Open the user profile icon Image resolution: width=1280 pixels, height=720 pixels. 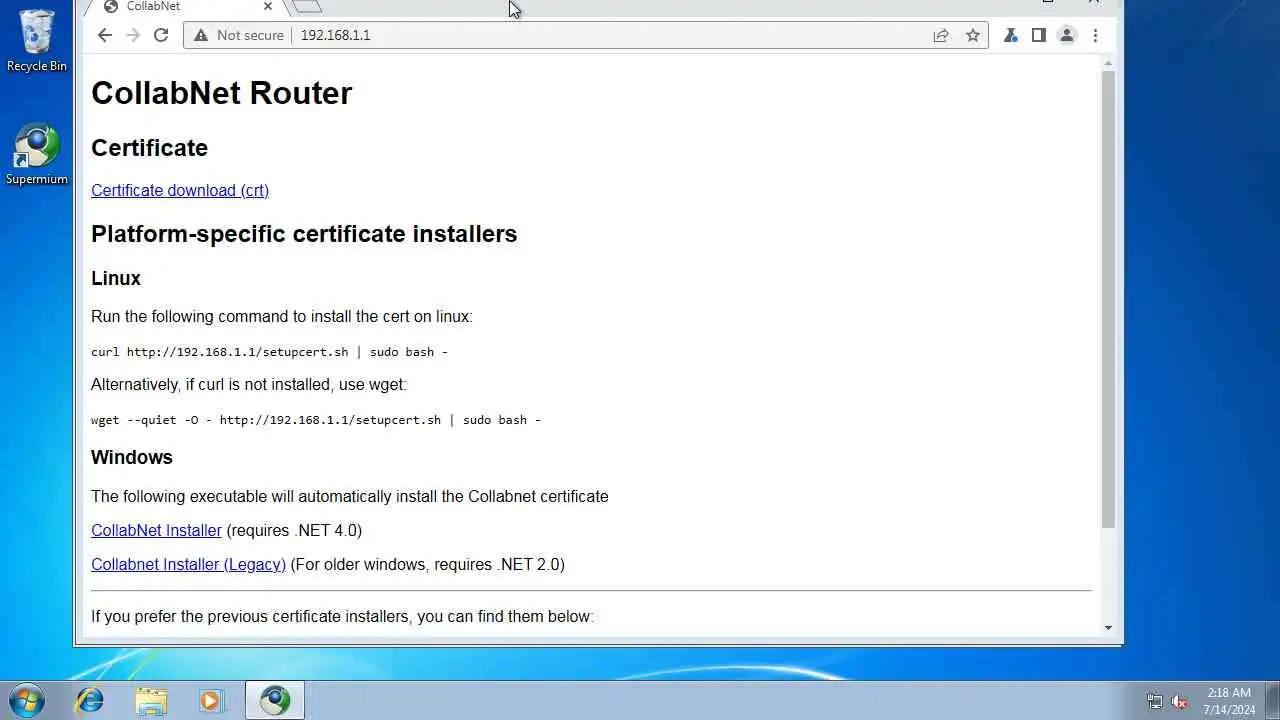(1067, 35)
